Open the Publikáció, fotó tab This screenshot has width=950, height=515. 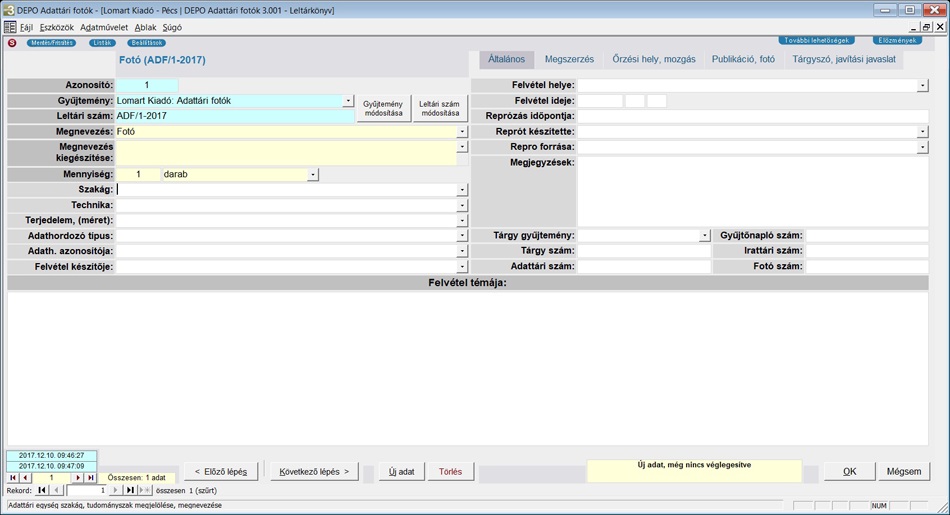click(x=743, y=60)
